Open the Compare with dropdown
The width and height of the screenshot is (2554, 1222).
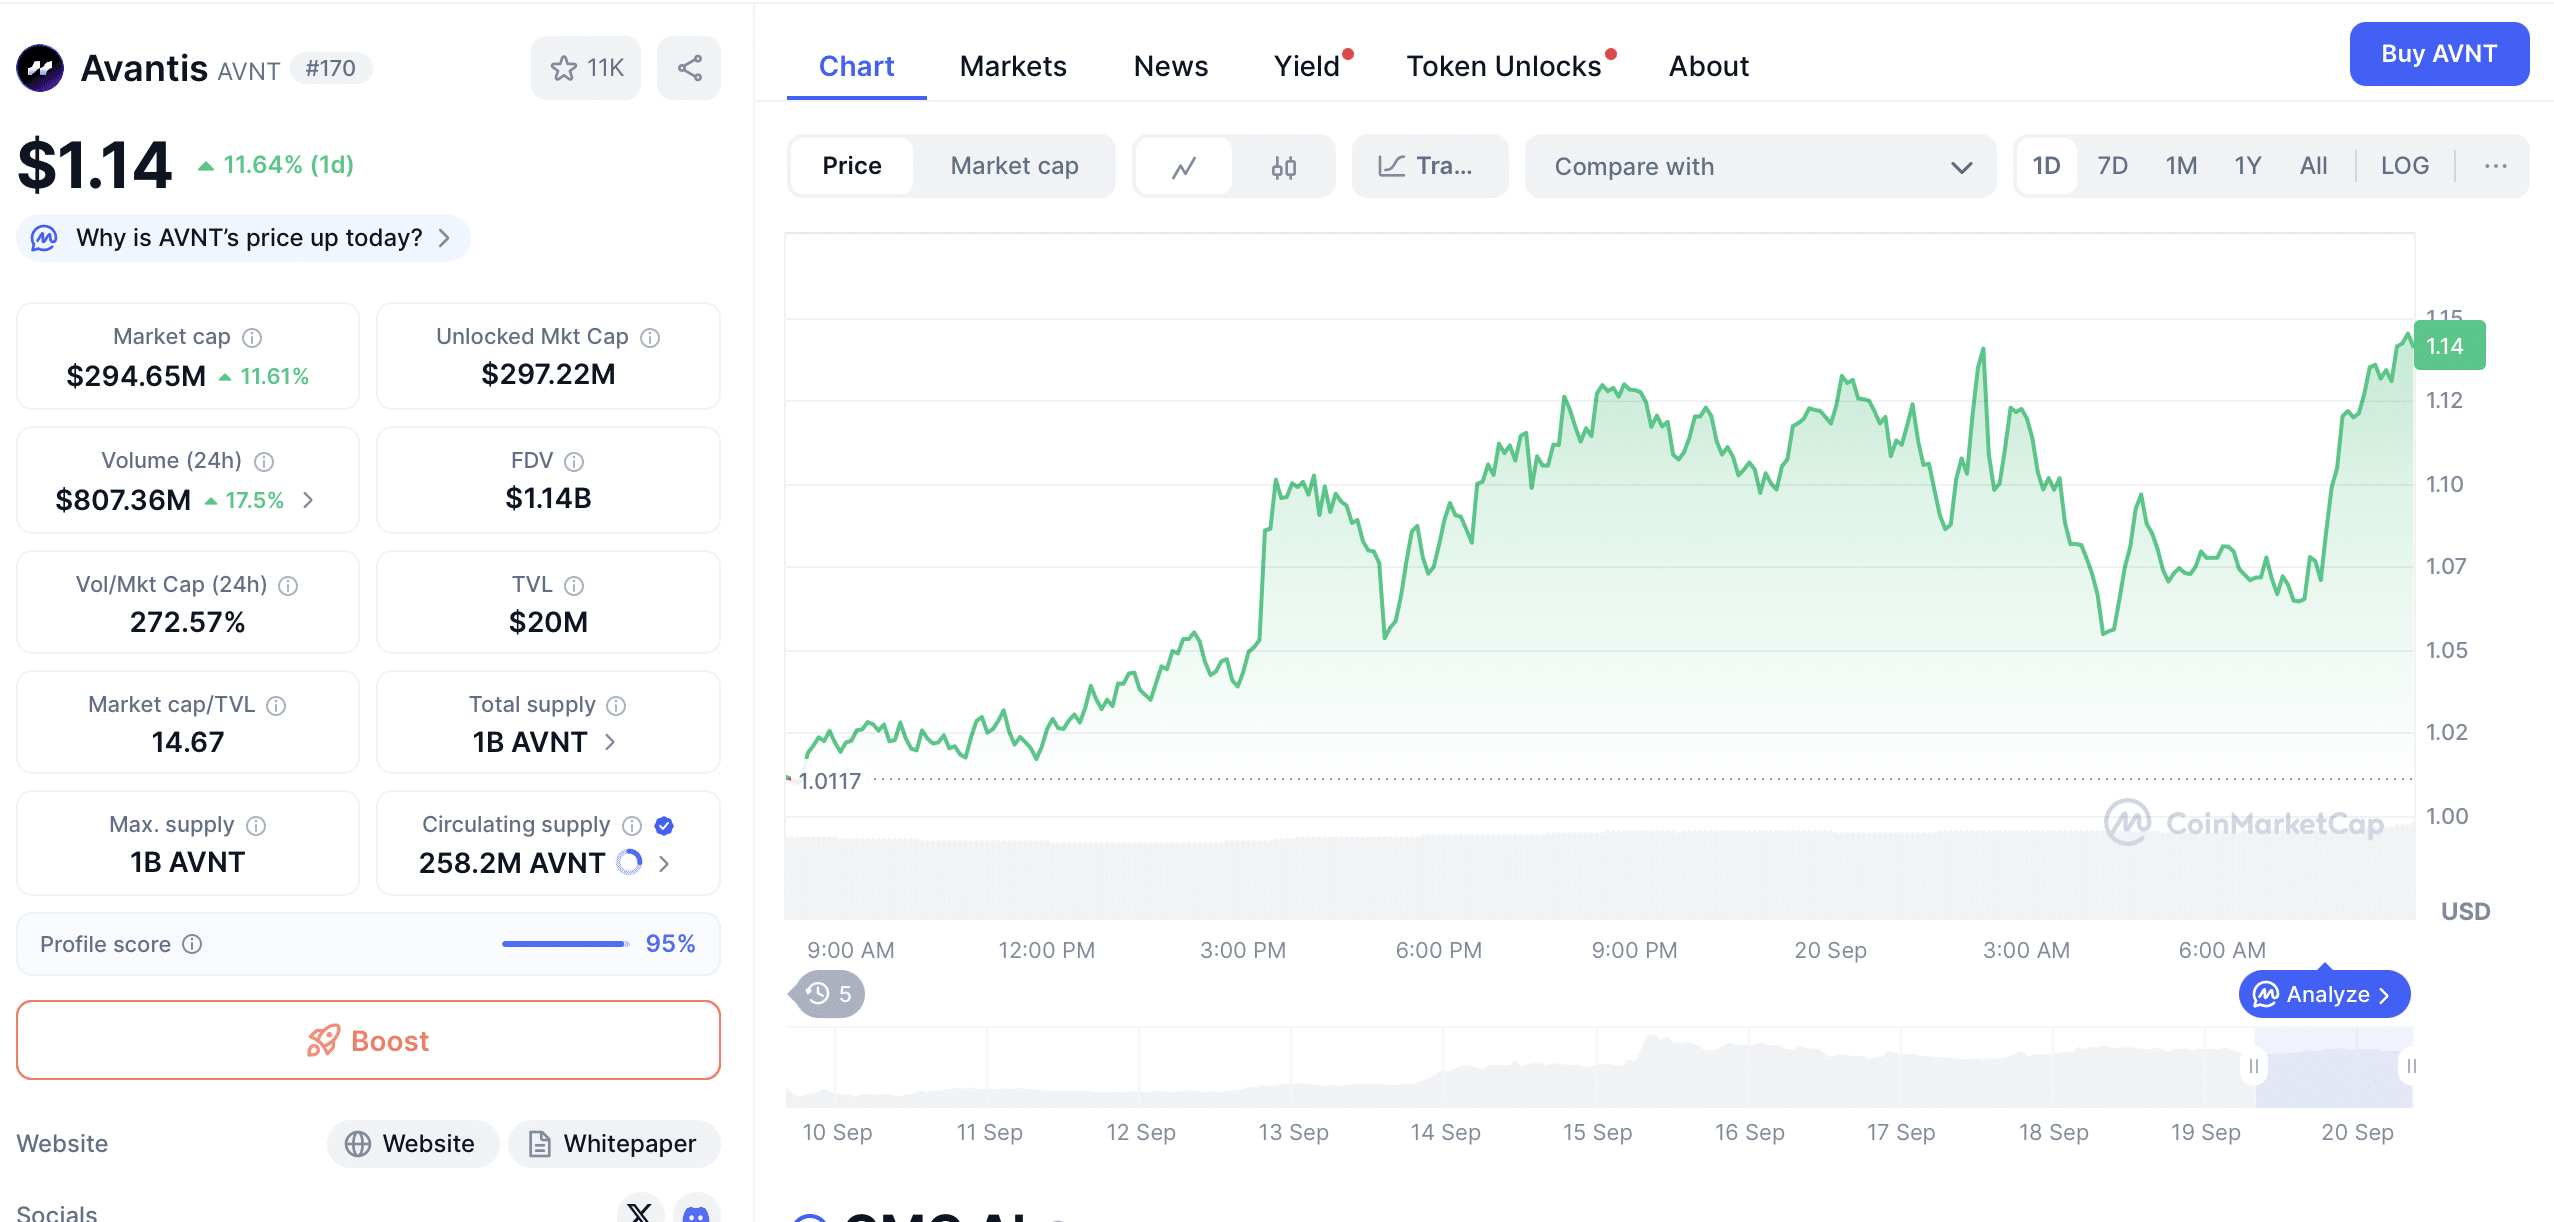pyautogui.click(x=1760, y=166)
